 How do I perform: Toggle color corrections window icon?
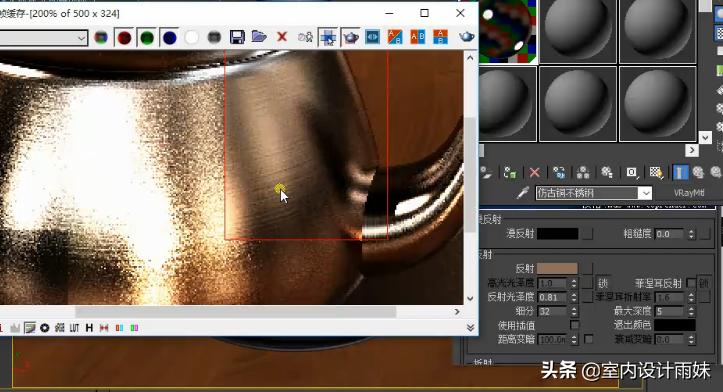pyautogui.click(x=30, y=328)
